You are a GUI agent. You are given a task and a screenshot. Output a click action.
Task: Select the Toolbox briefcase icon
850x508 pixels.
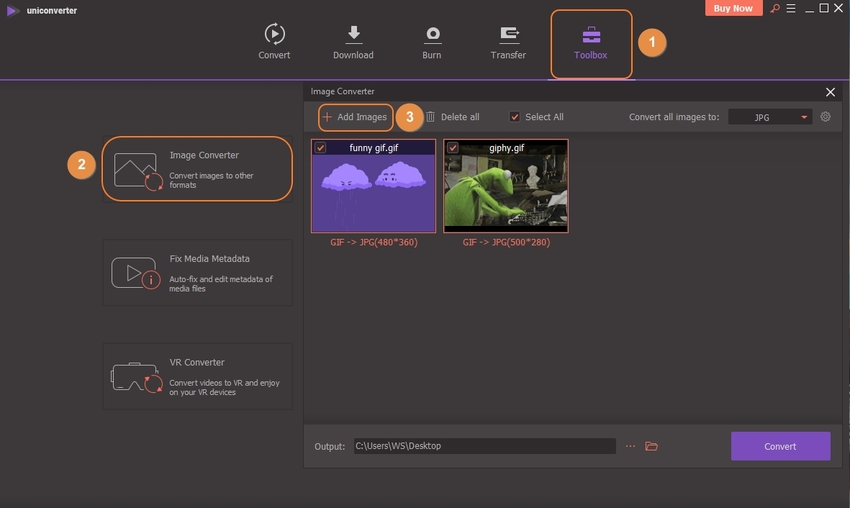(590, 34)
